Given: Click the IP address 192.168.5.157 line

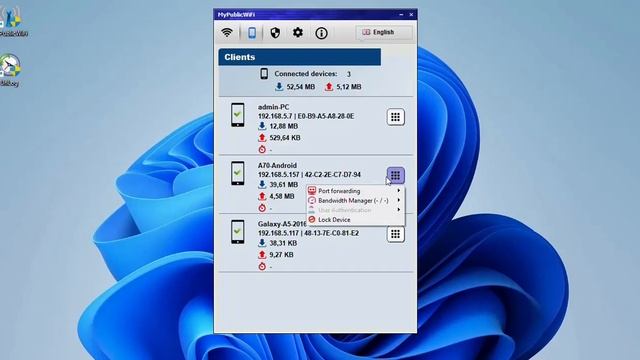Looking at the screenshot, I should tap(309, 175).
